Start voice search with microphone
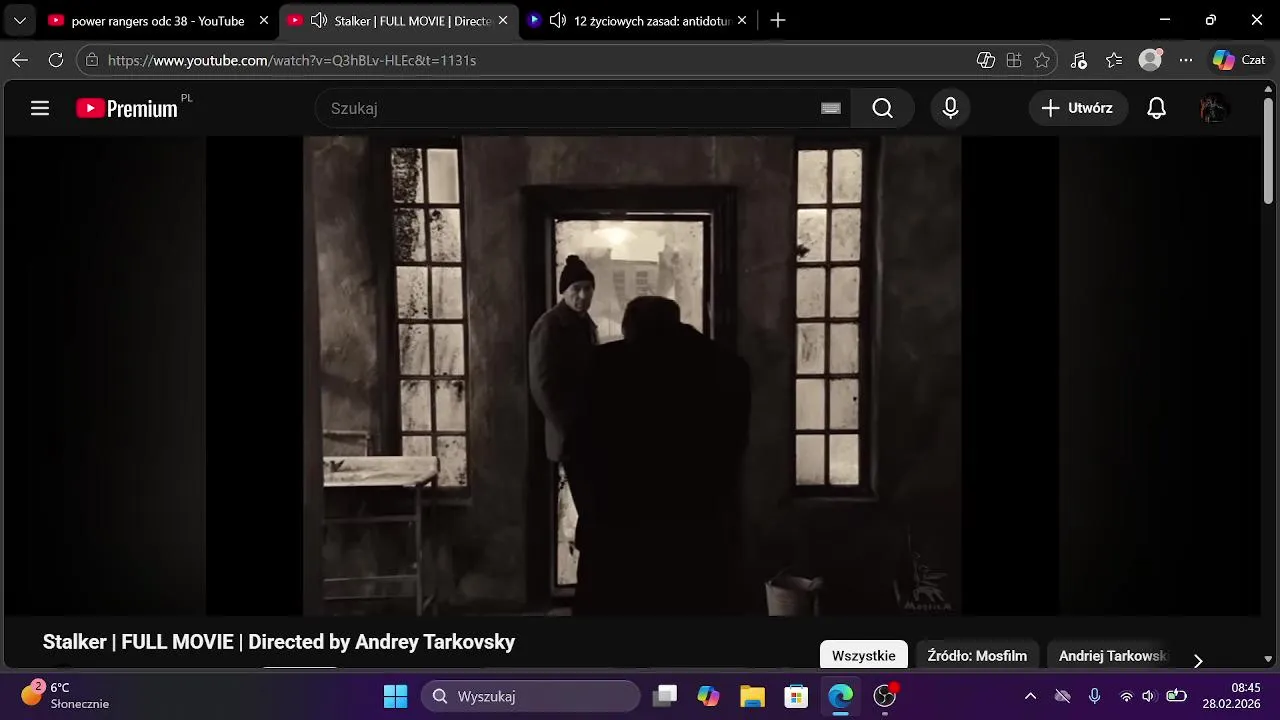Viewport: 1280px width, 720px height. [950, 108]
